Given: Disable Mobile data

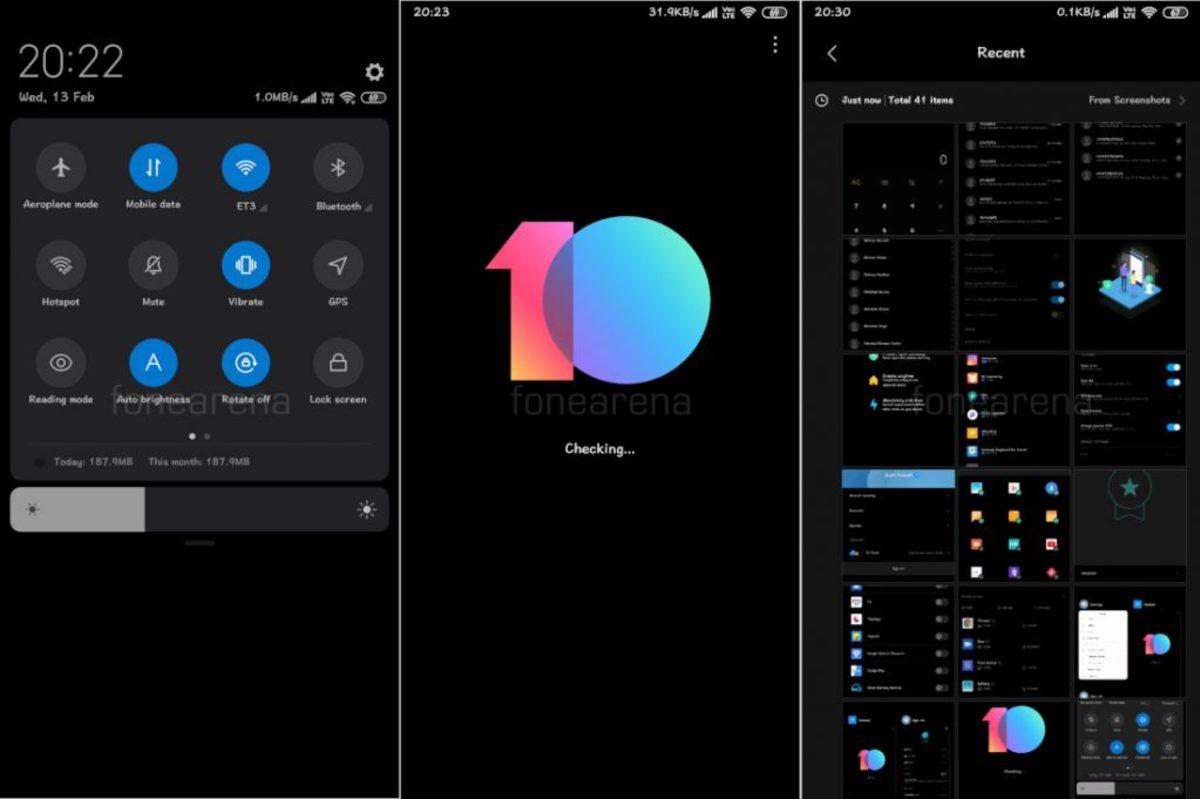Looking at the screenshot, I should 152,167.
